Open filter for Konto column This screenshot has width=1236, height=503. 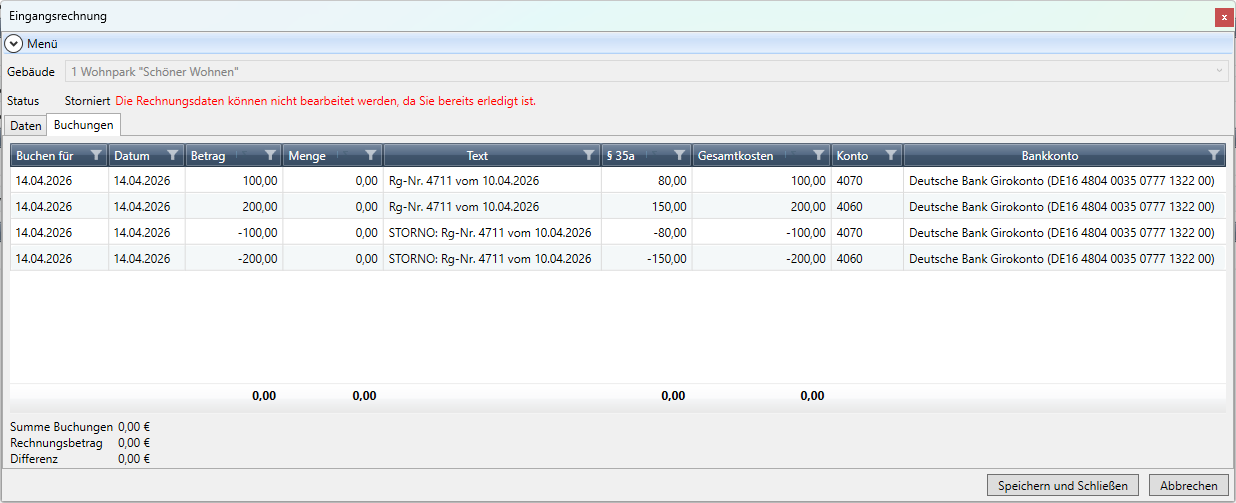point(891,156)
